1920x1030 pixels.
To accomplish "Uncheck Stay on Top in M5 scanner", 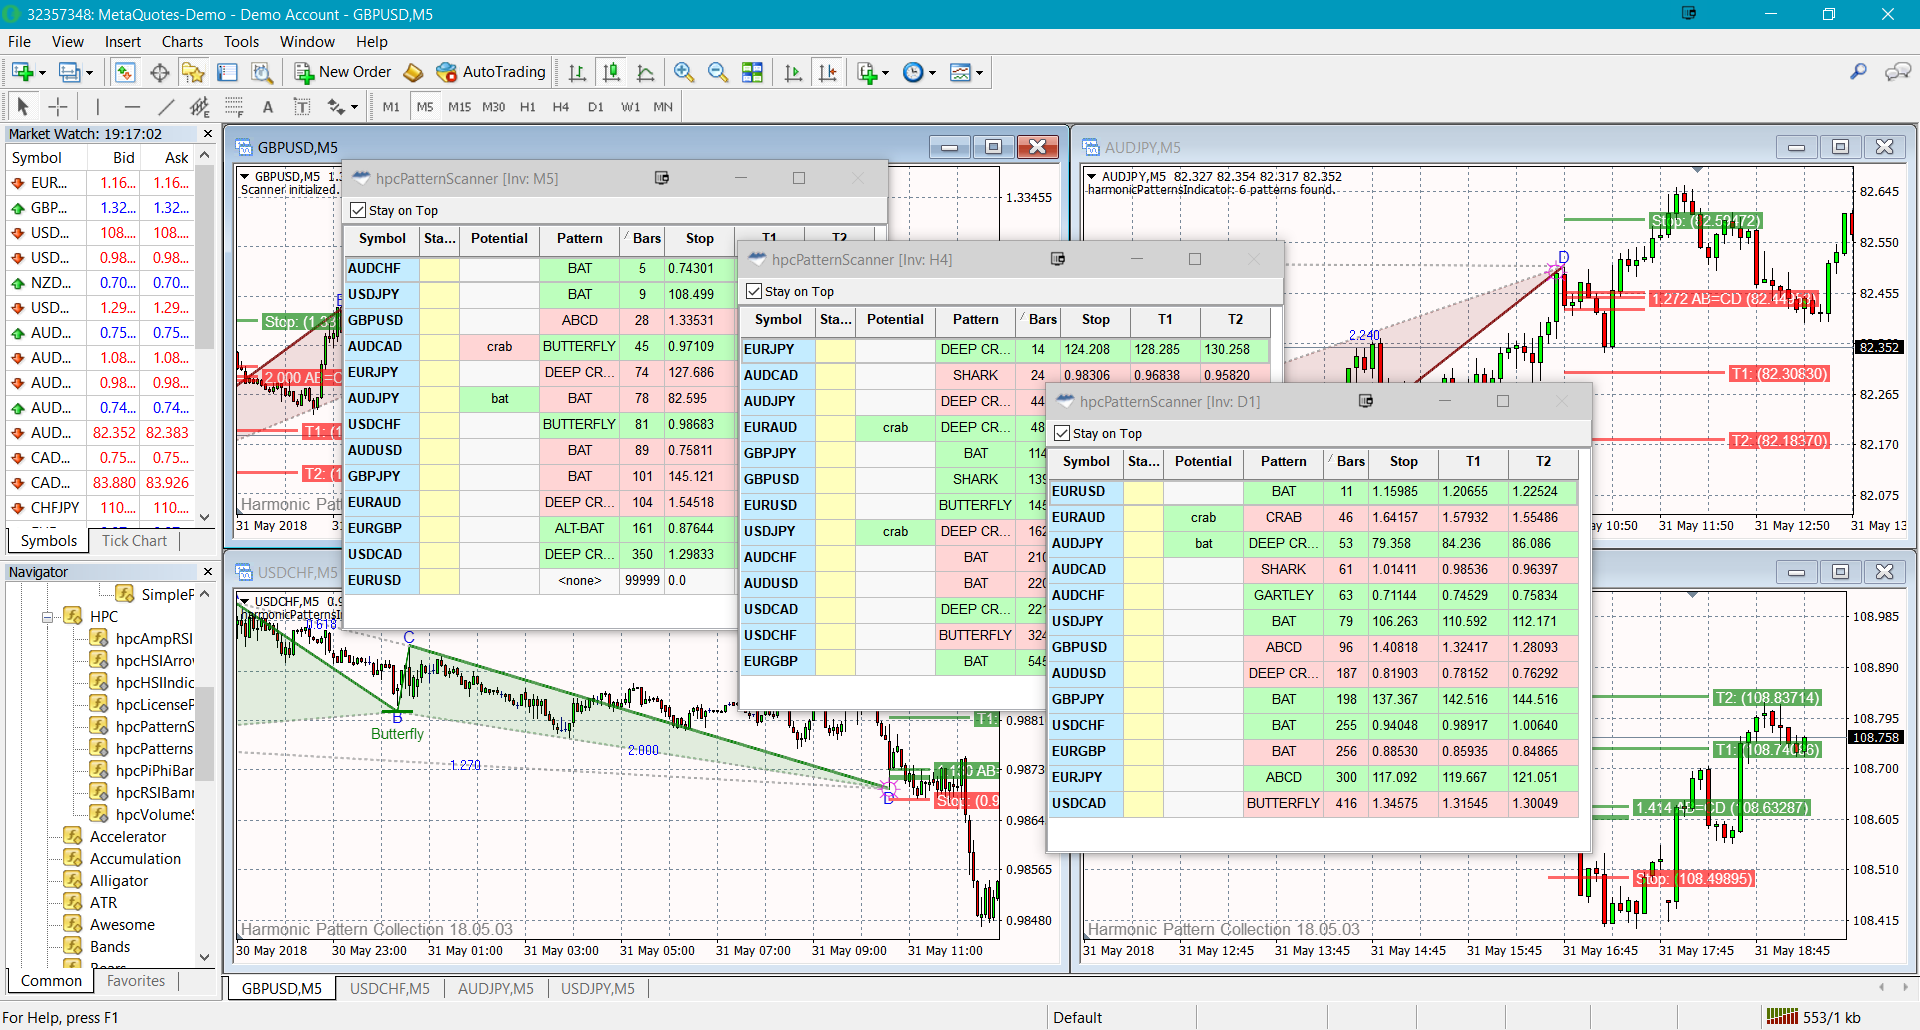I will click(x=358, y=210).
